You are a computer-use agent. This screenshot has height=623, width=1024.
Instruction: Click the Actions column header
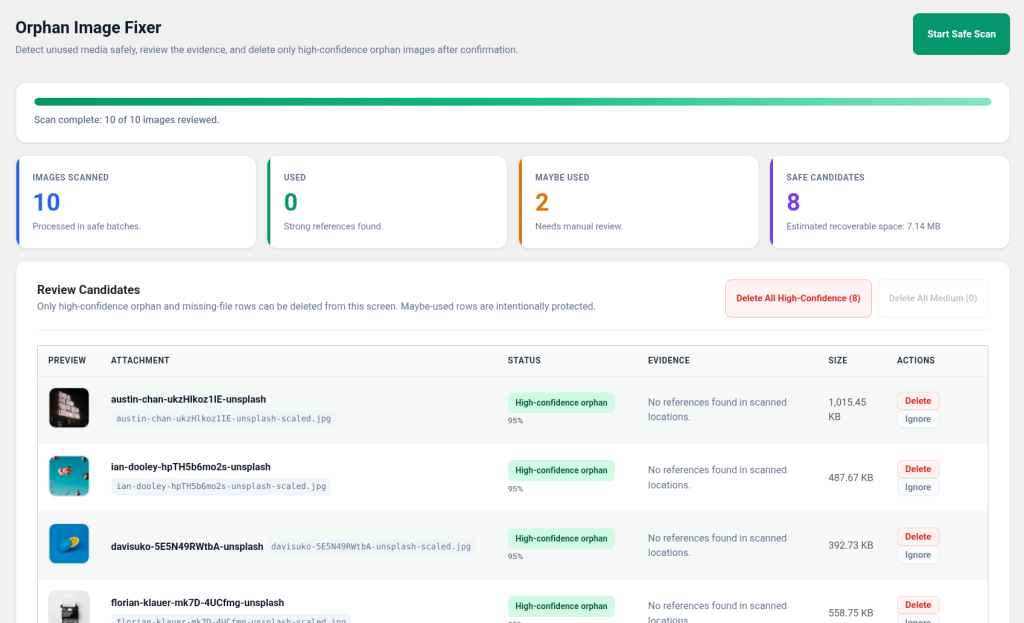click(916, 360)
